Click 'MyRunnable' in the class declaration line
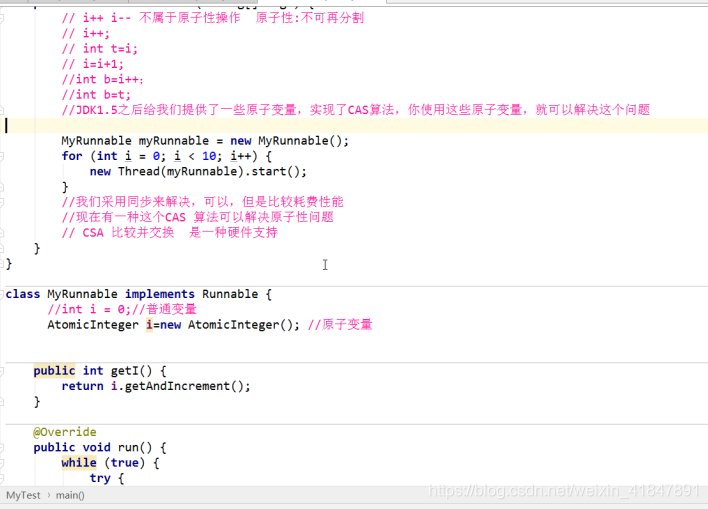This screenshot has width=708, height=509. pos(82,294)
